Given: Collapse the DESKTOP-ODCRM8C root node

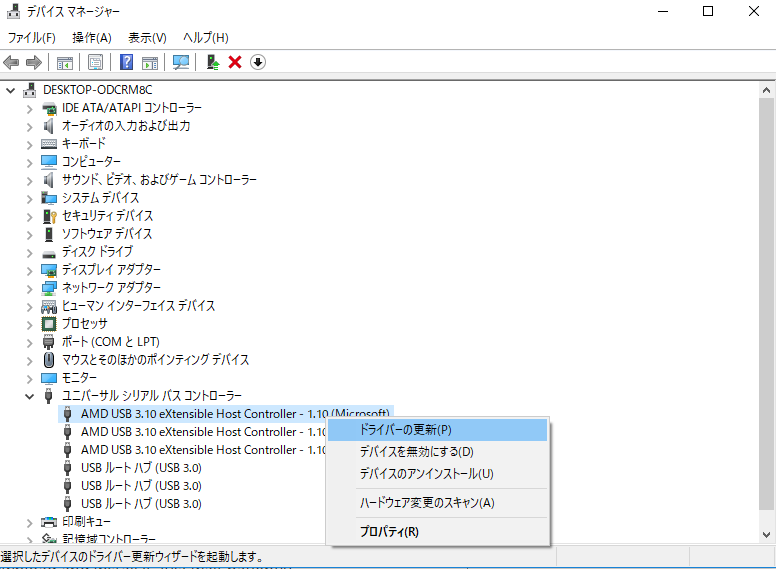Looking at the screenshot, I should click(x=10, y=91).
